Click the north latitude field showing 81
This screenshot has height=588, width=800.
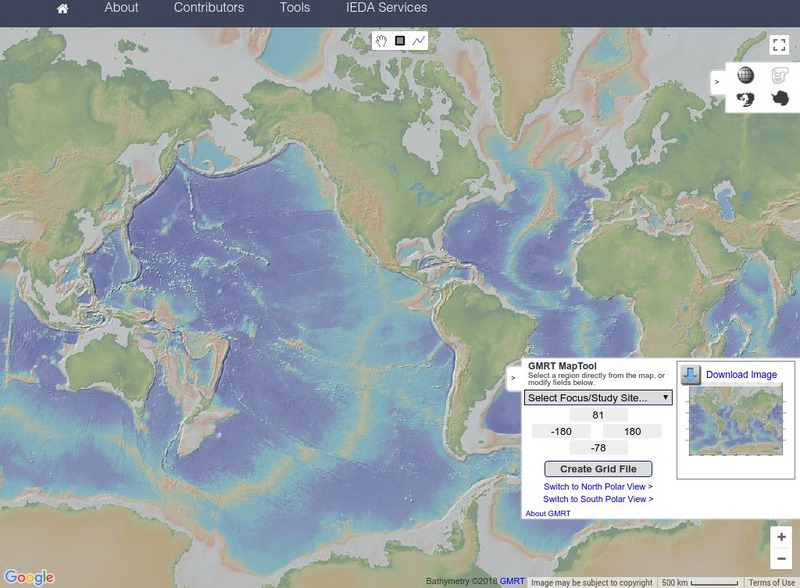pos(598,415)
